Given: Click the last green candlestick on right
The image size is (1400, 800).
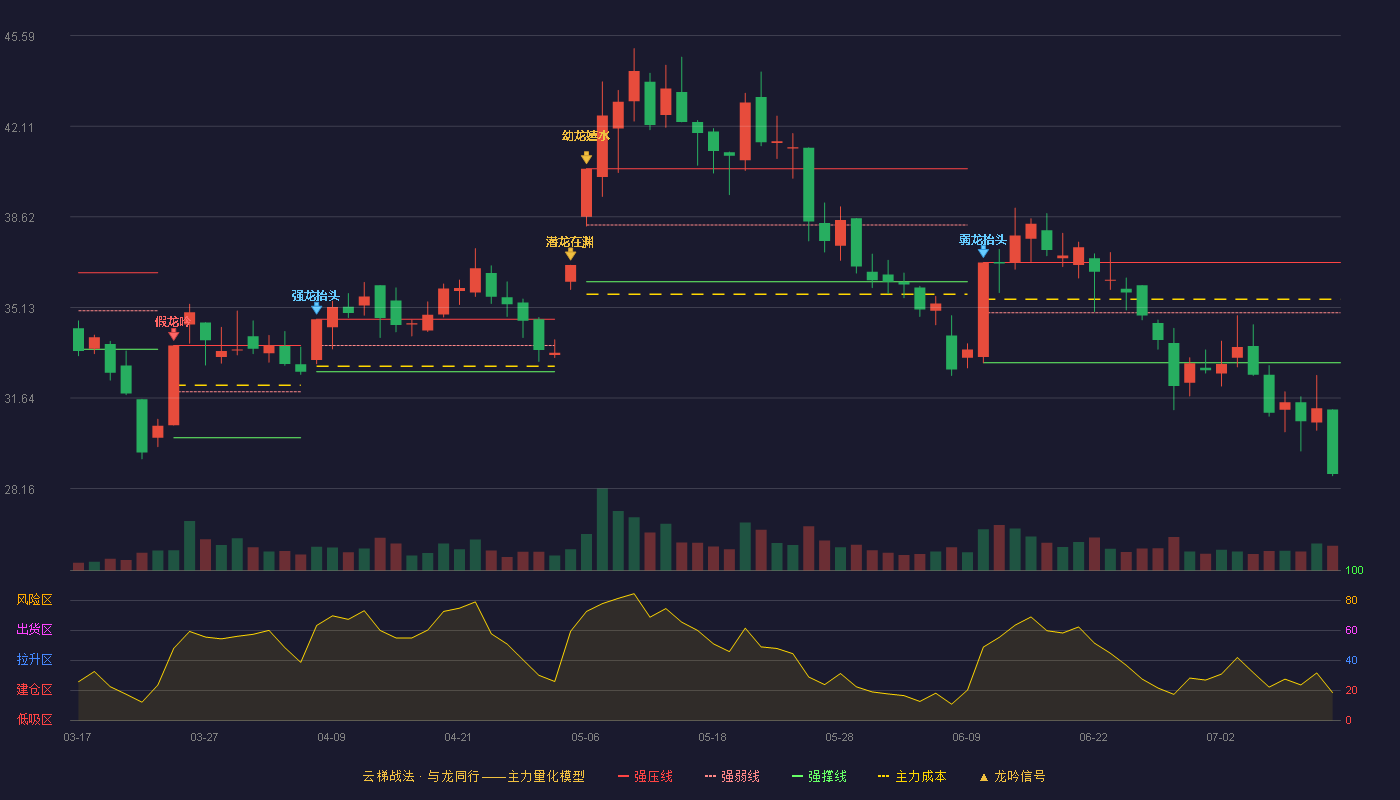Looking at the screenshot, I should point(1332,442).
